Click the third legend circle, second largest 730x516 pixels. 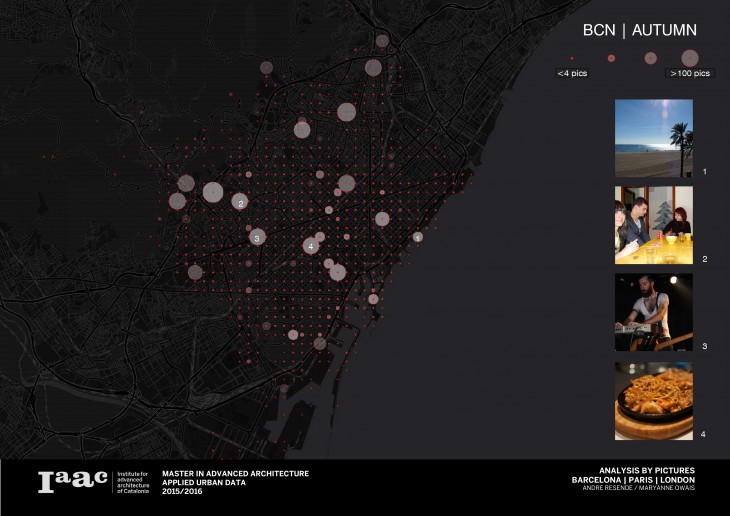650,58
